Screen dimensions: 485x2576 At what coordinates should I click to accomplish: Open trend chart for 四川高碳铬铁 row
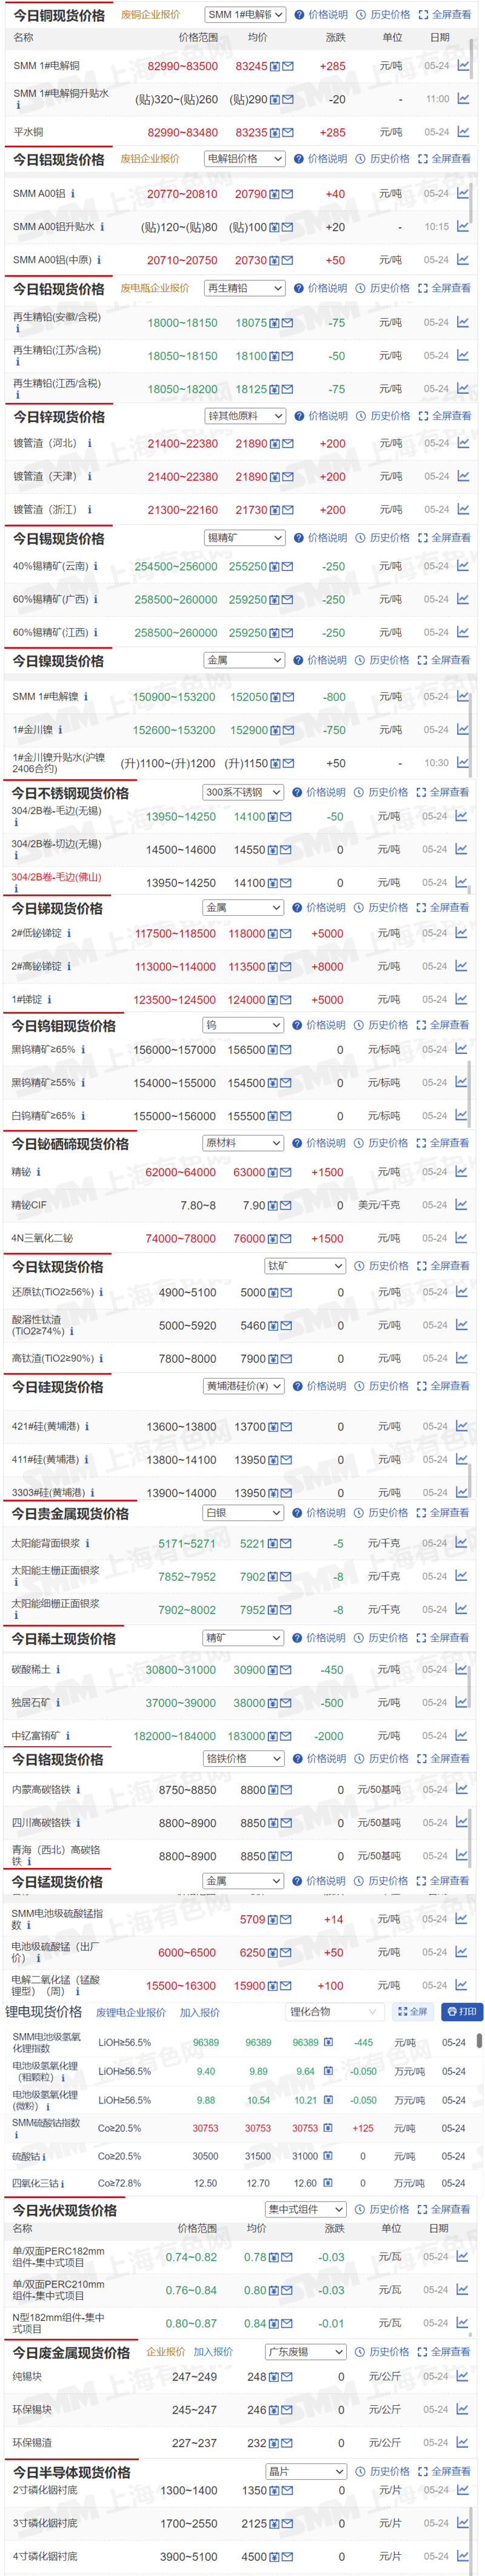point(461,1822)
